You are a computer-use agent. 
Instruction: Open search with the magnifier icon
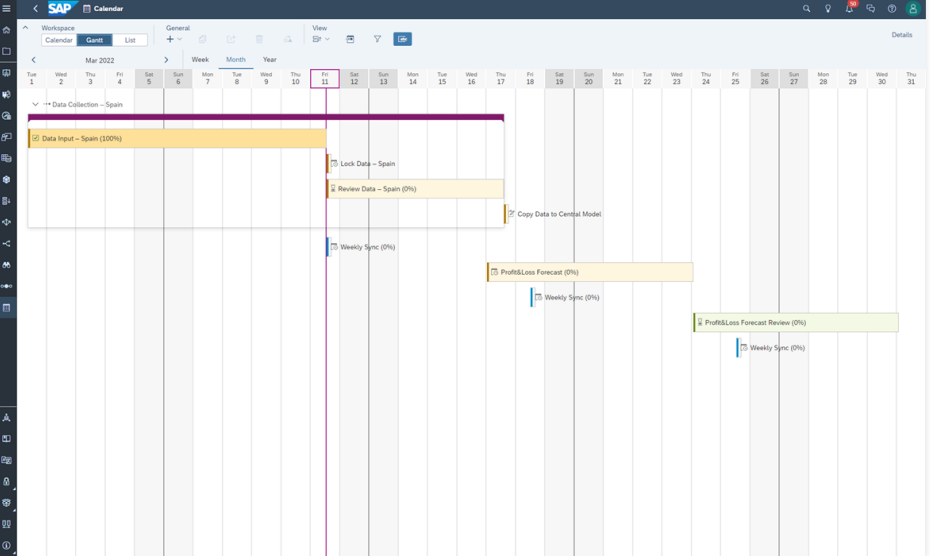(807, 8)
